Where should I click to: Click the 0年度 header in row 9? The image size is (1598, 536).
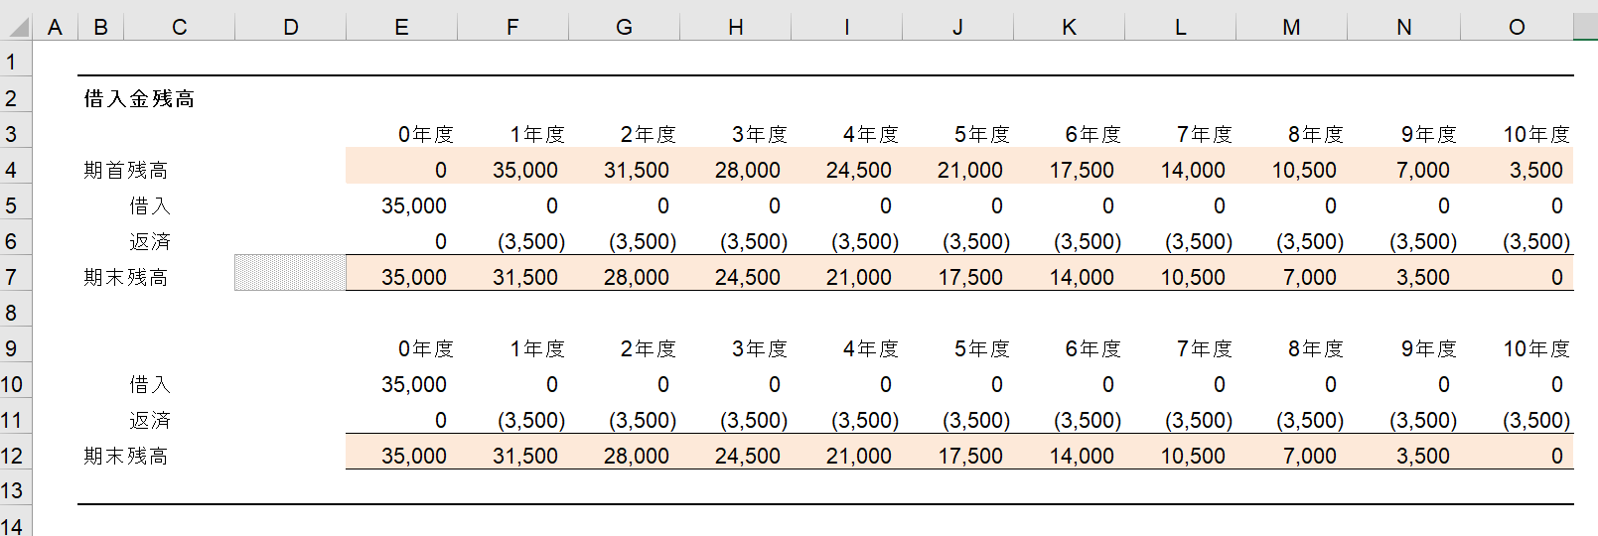(425, 349)
